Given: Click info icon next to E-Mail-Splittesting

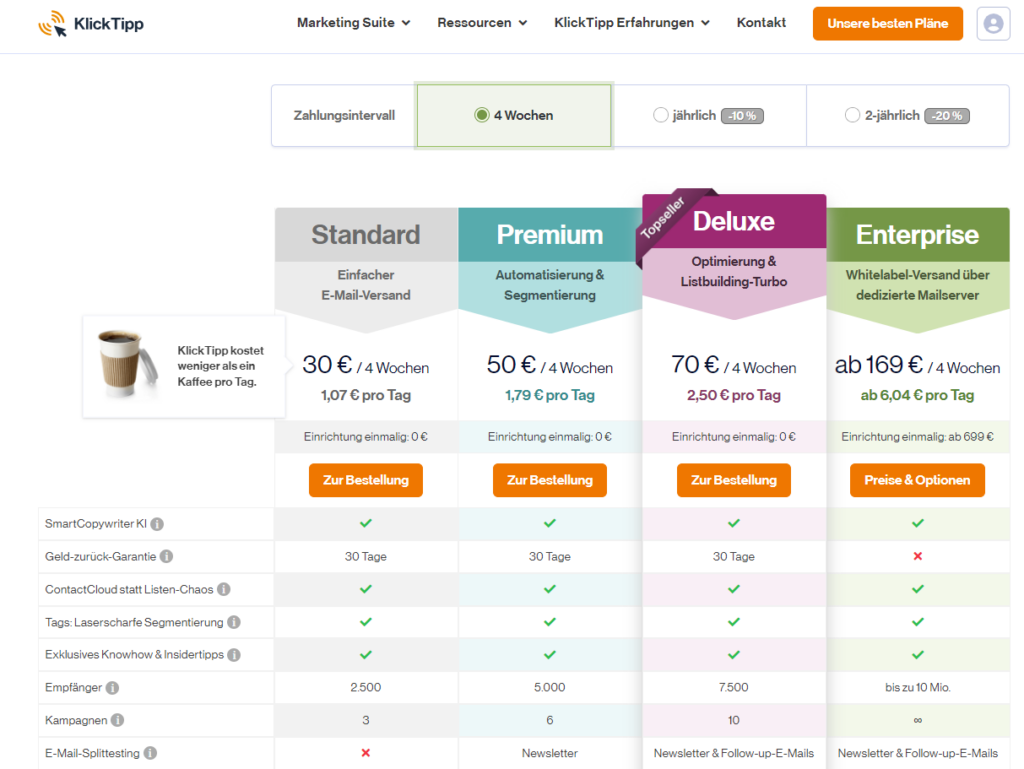Looking at the screenshot, I should click(150, 753).
